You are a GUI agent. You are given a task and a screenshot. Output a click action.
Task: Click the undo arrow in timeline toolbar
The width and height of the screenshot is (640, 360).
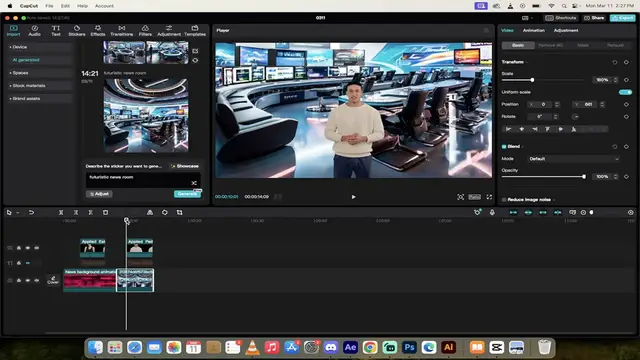click(x=31, y=212)
